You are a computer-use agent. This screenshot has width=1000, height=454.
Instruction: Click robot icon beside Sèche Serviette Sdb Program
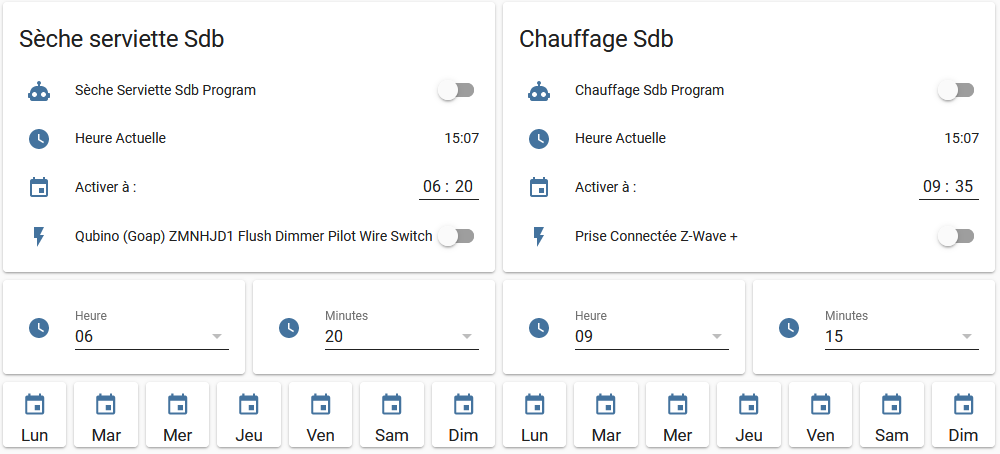tap(39, 91)
